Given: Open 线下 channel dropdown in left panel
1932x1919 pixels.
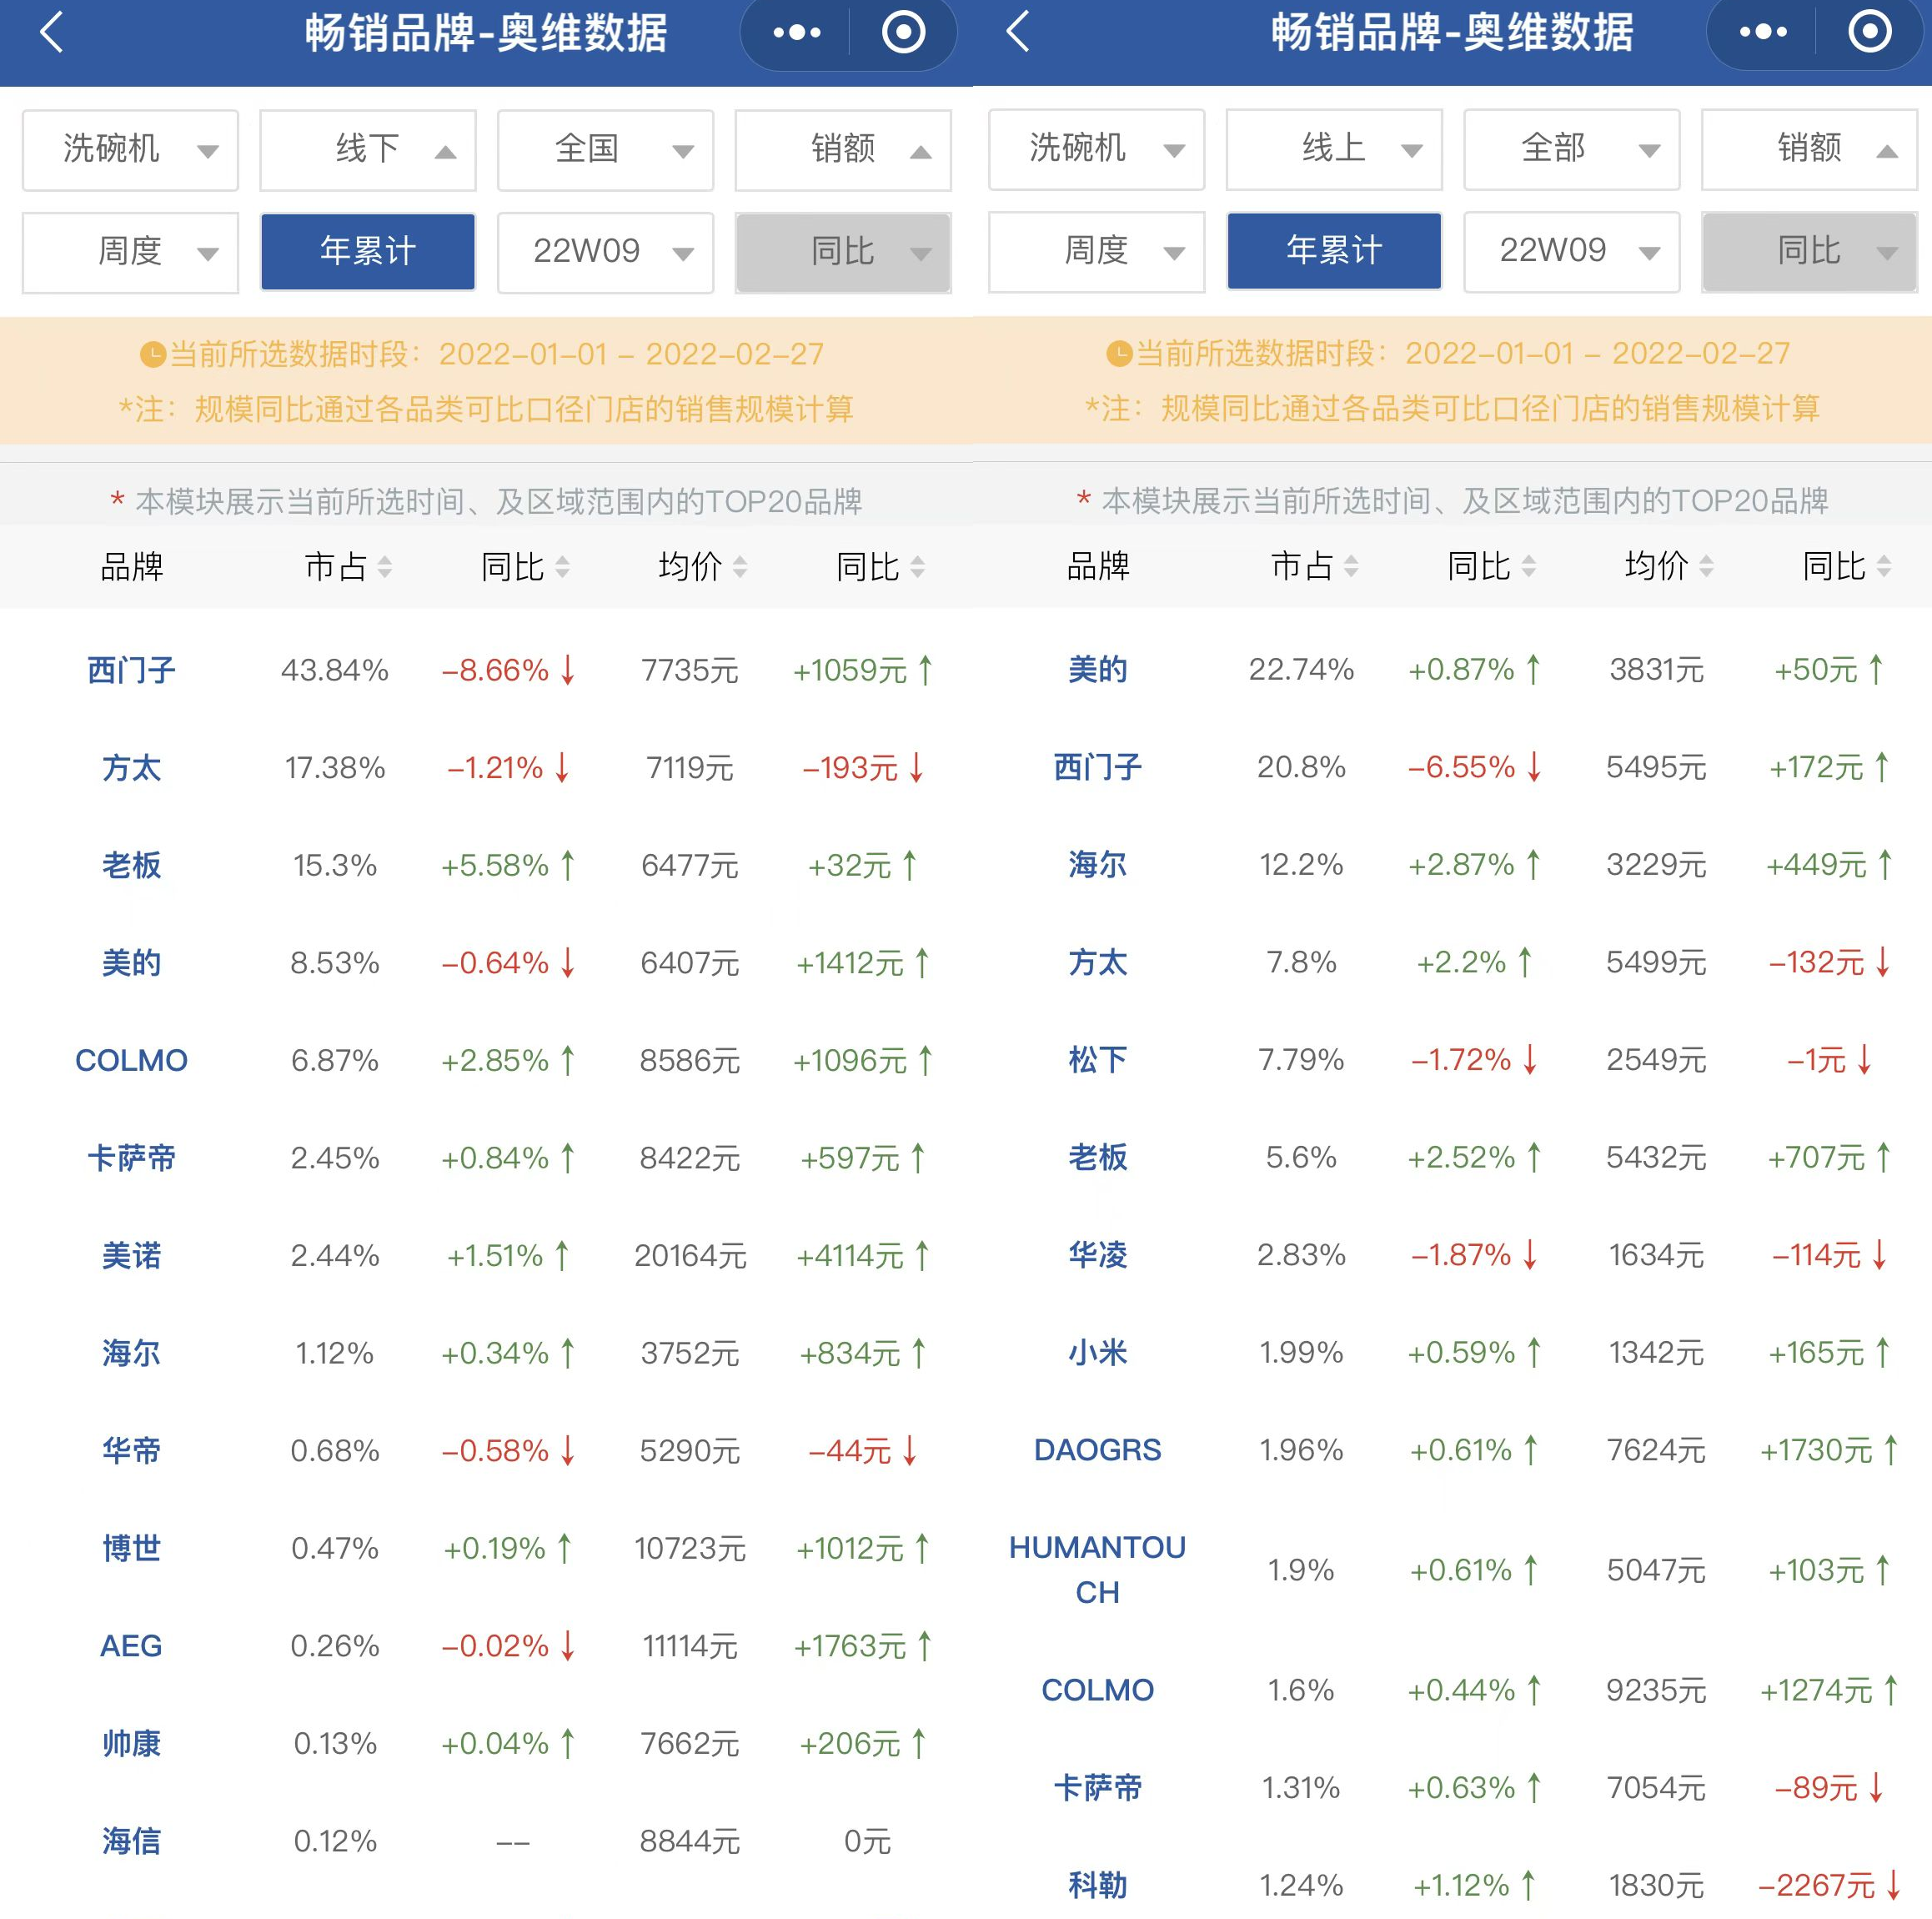Looking at the screenshot, I should (x=368, y=150).
